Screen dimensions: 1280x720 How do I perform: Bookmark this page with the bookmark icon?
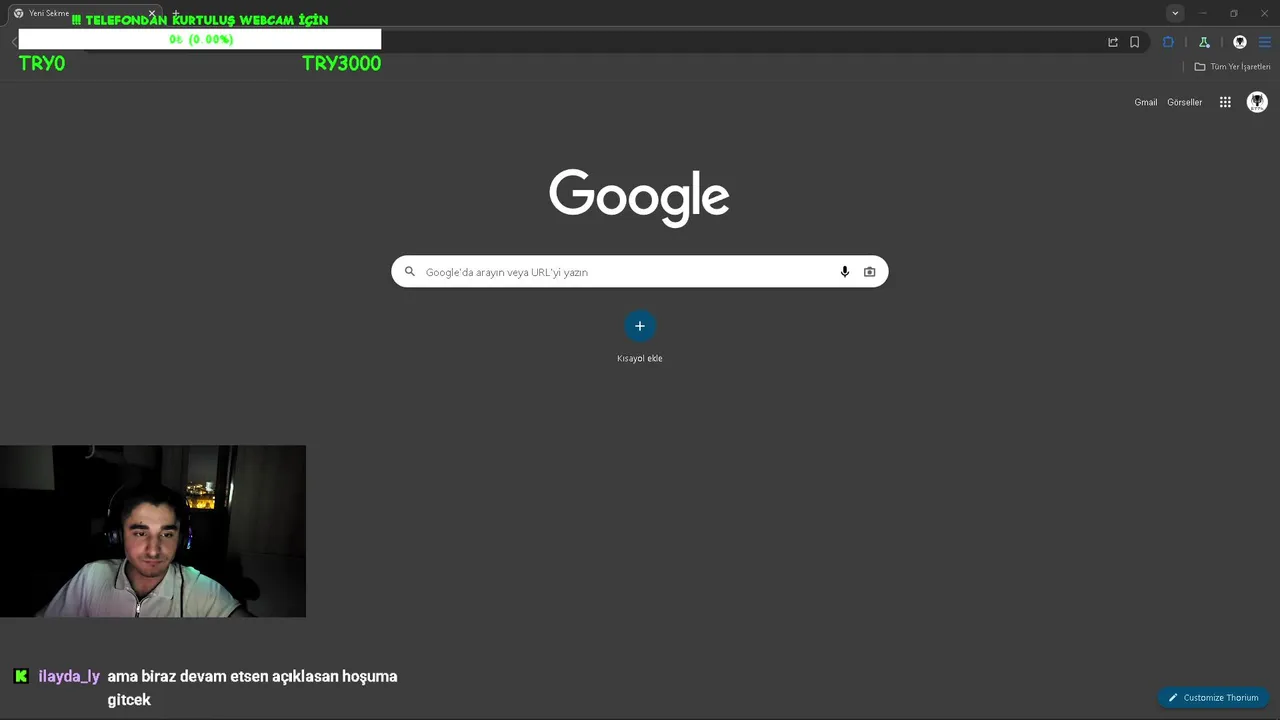click(1135, 42)
